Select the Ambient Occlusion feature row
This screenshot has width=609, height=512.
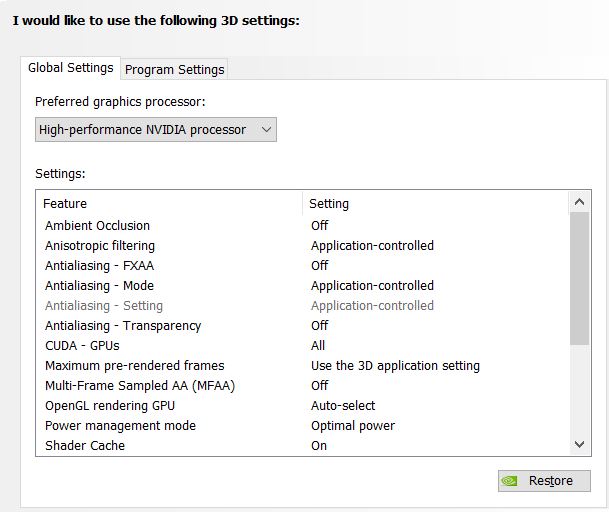click(97, 226)
